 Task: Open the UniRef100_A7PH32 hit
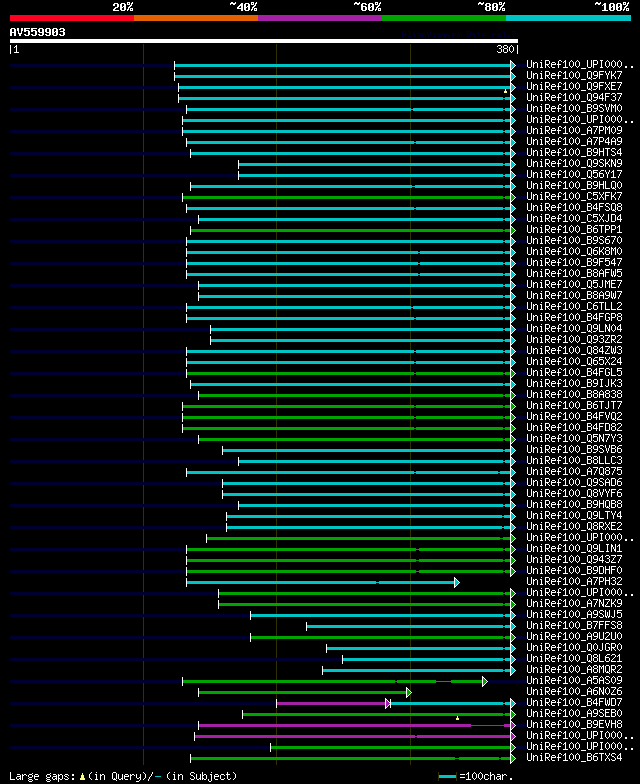pyautogui.click(x=574, y=582)
